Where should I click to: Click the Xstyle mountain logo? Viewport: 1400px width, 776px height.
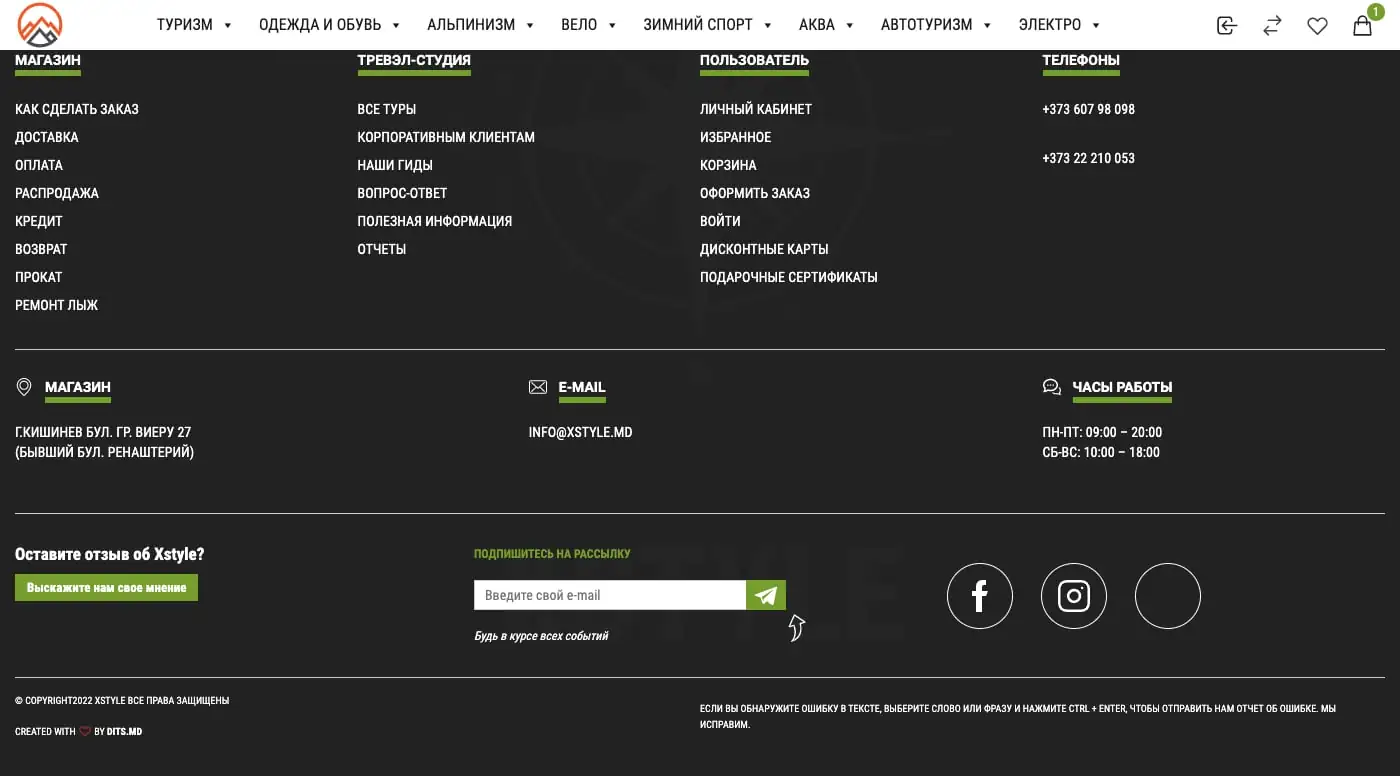pyautogui.click(x=40, y=25)
